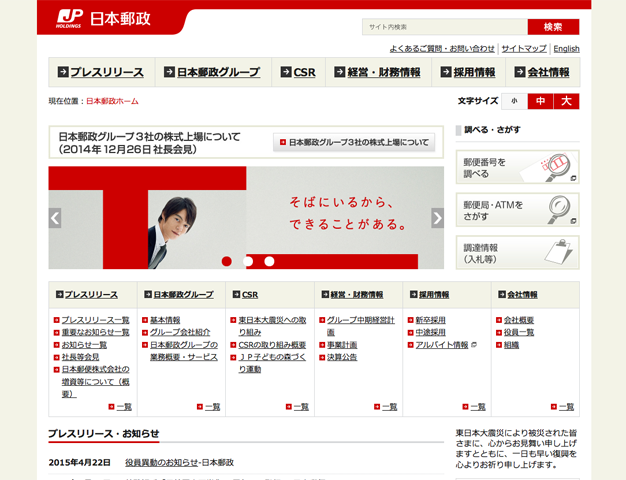Show the next carousel slide arrow

[438, 218]
